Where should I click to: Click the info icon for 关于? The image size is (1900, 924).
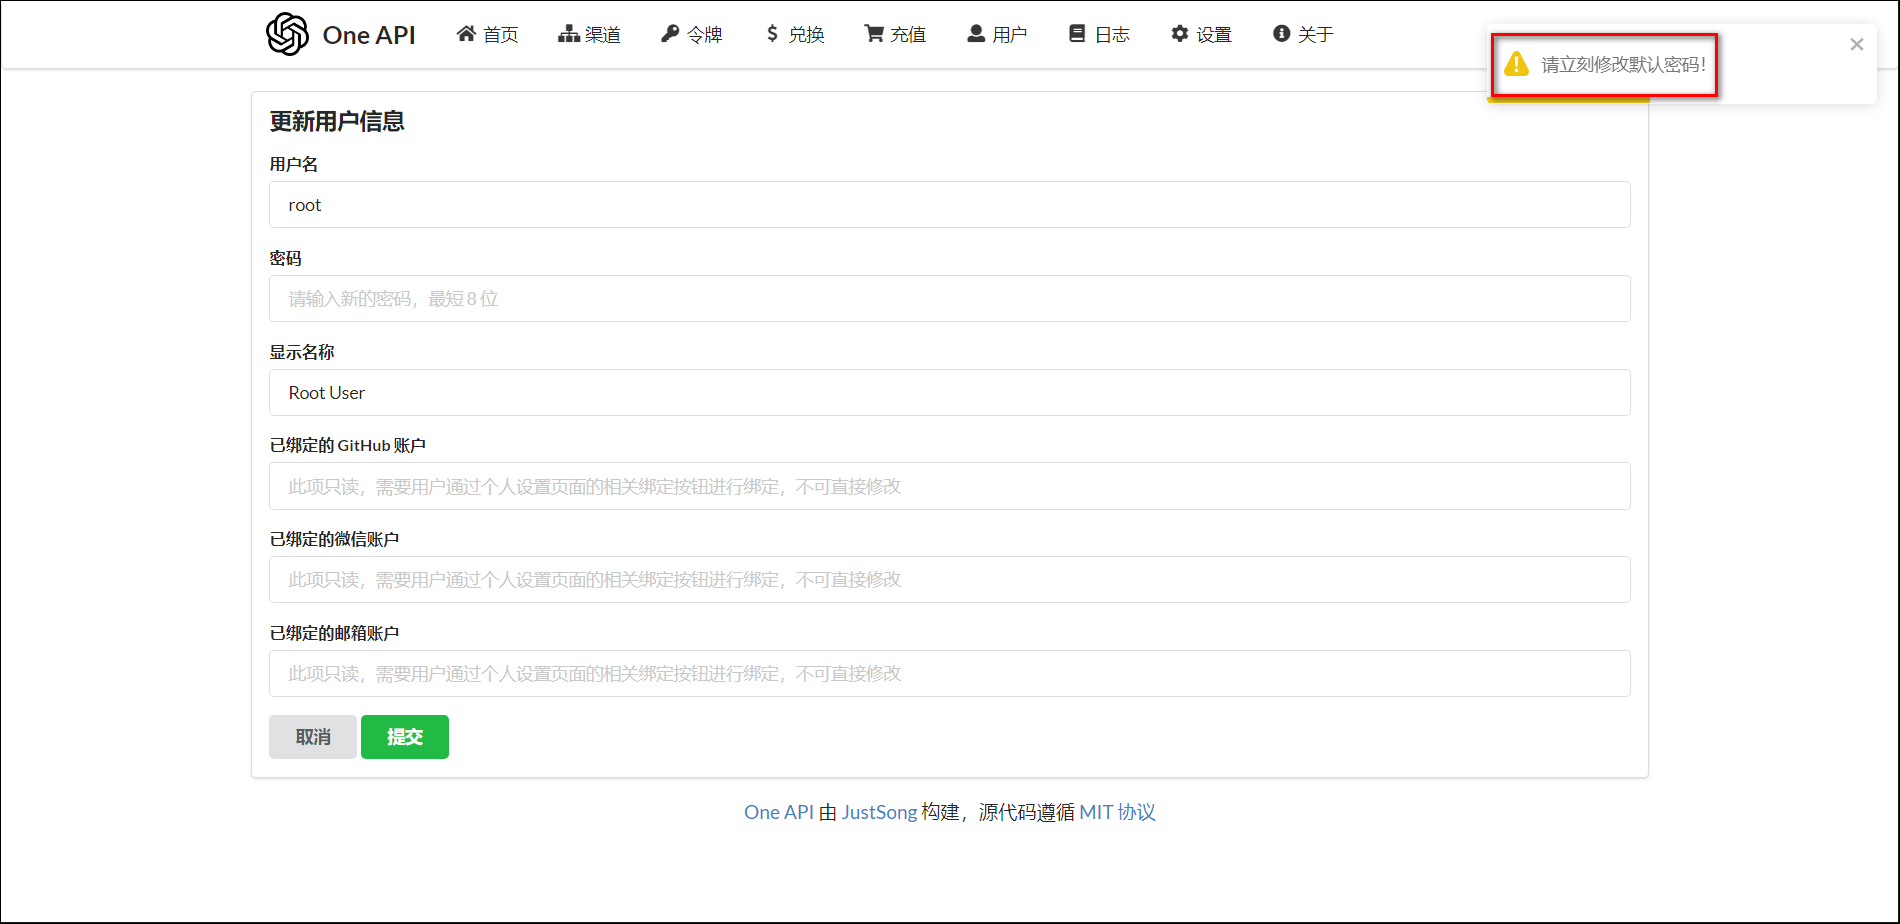[1281, 34]
